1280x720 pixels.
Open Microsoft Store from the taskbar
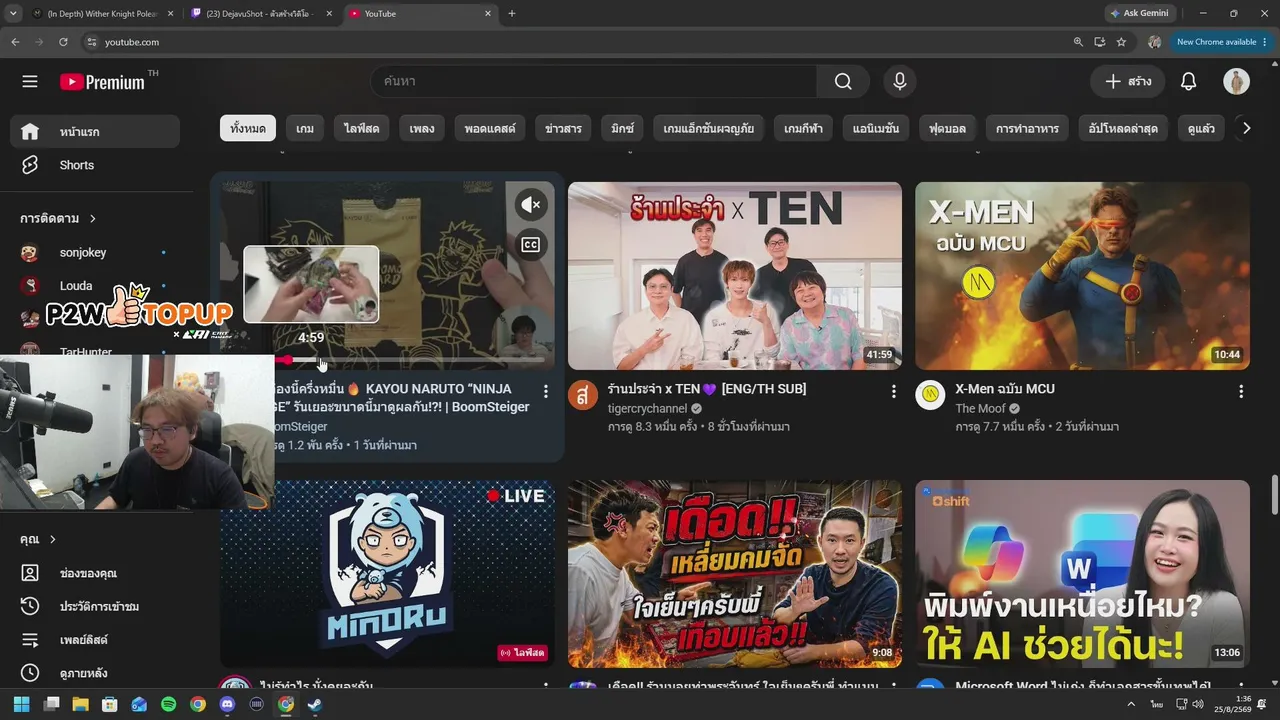(x=110, y=704)
